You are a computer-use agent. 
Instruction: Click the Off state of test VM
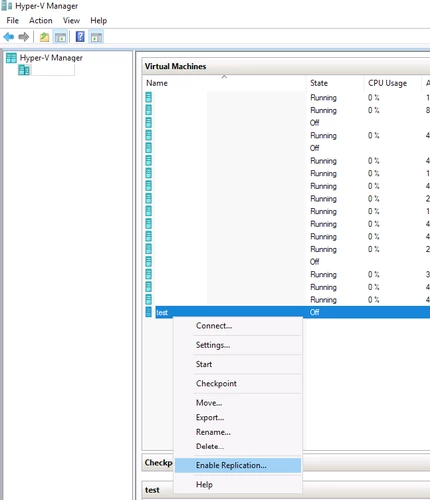pos(315,312)
